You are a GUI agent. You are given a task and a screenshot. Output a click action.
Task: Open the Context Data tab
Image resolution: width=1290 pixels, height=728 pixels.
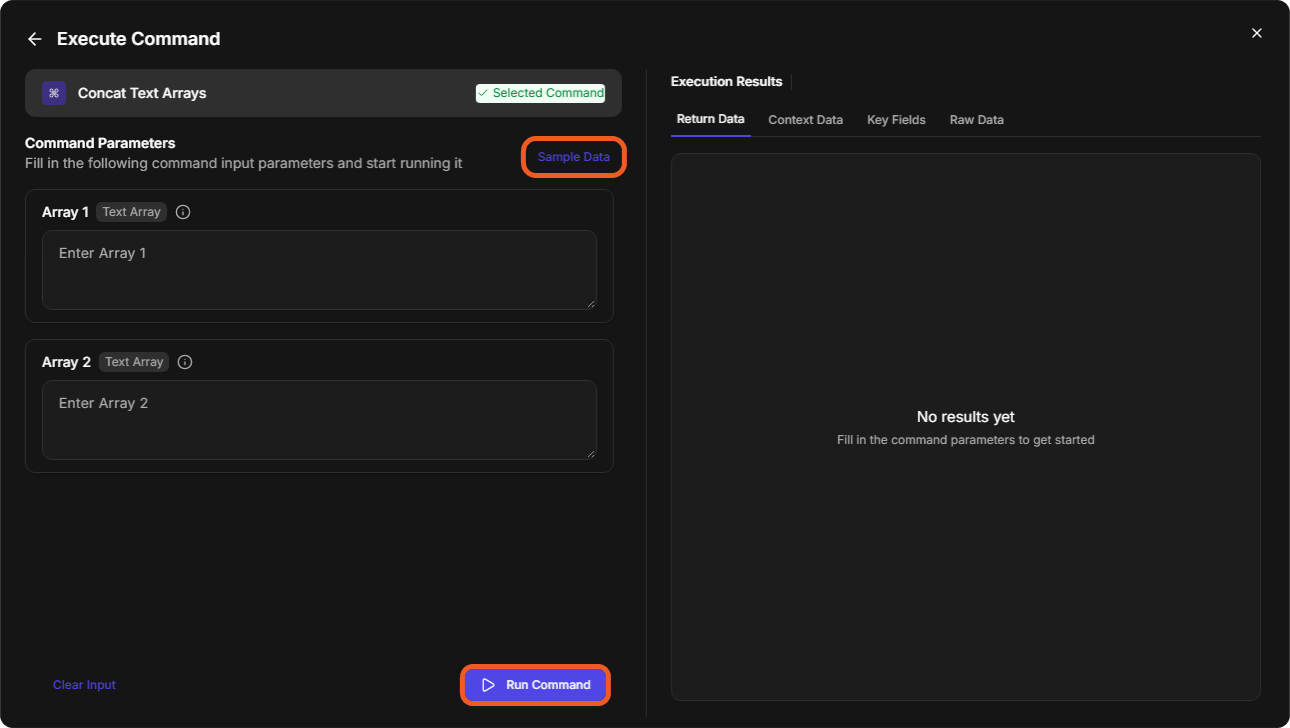click(x=805, y=120)
